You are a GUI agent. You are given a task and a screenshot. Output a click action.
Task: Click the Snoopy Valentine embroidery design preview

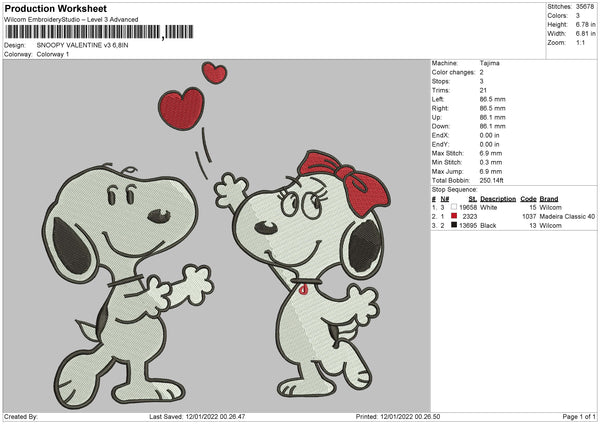[217, 236]
